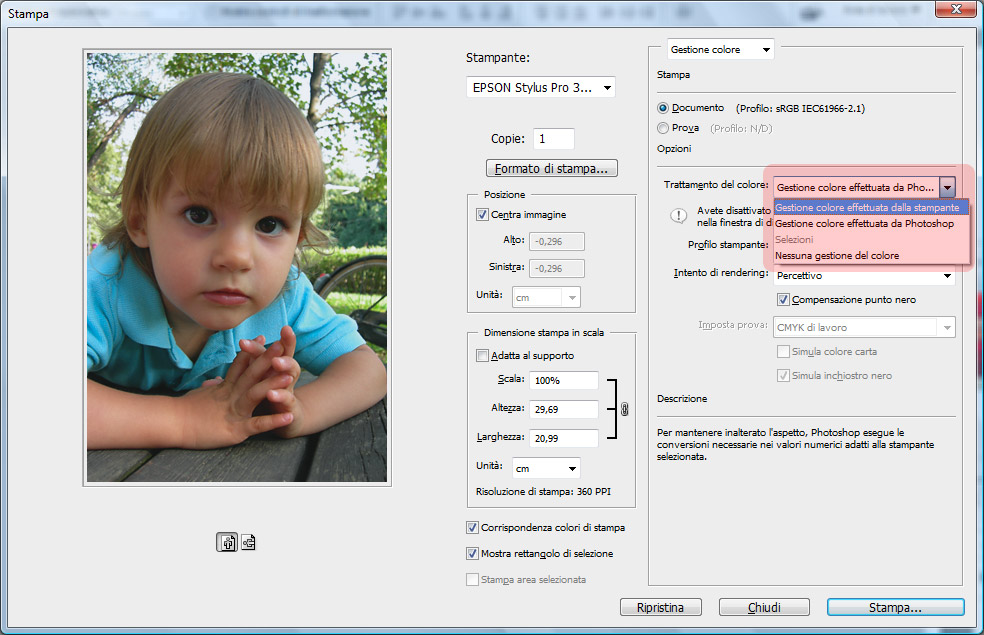Toggle the Centra immagine checkbox

pos(483,215)
